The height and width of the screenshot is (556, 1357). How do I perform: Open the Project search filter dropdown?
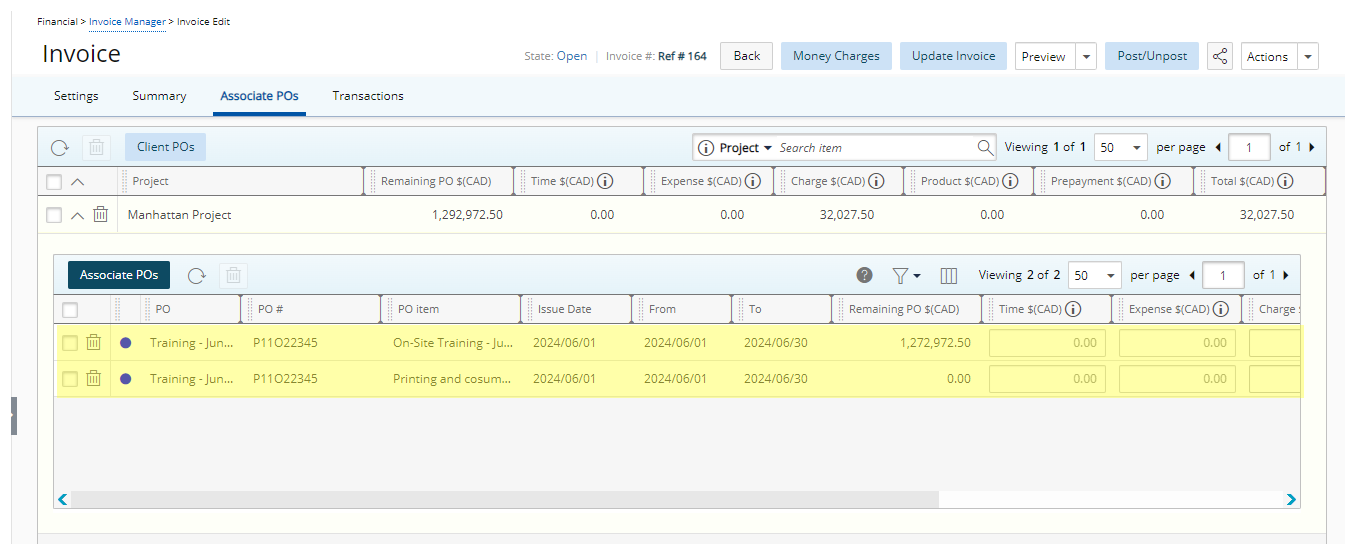[x=745, y=148]
